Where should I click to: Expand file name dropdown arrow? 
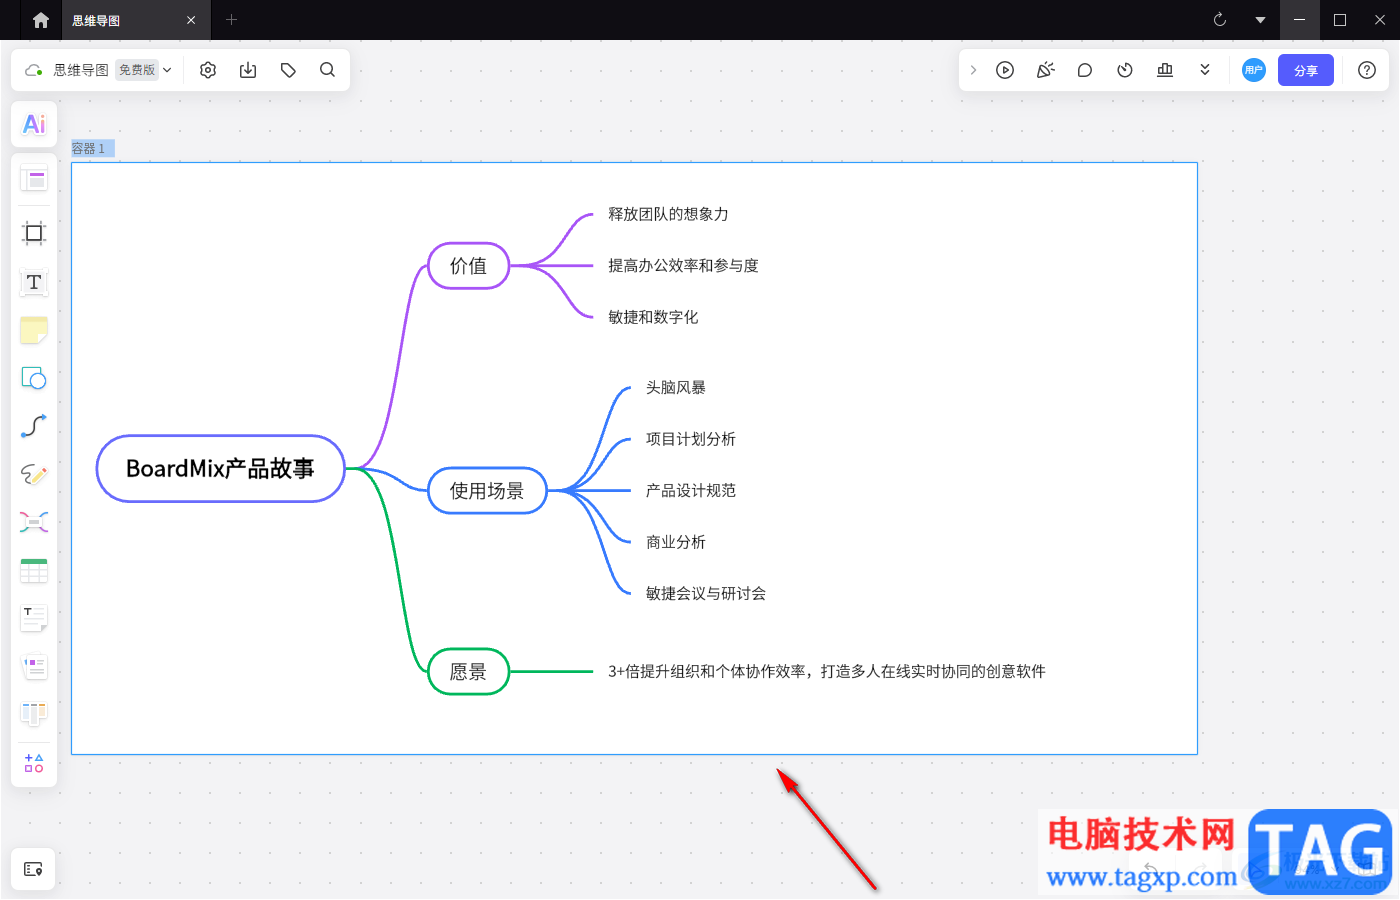167,70
